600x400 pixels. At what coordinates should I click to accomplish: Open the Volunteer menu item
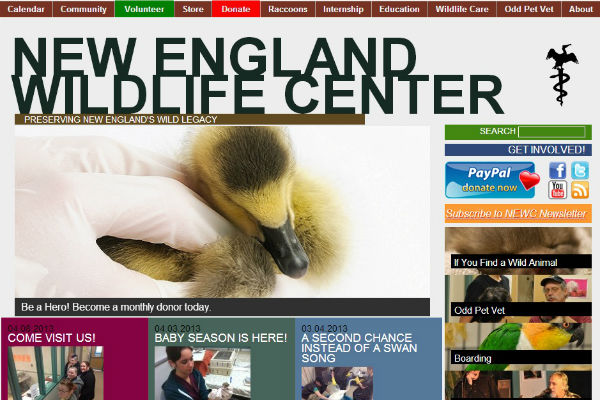tap(144, 9)
